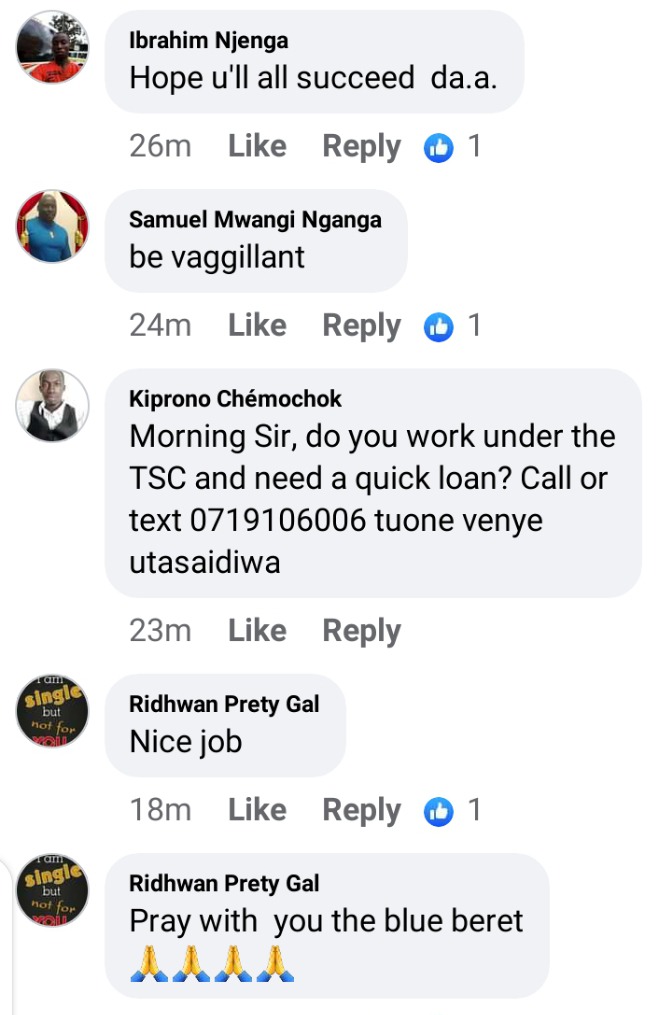Viewport: 672px width, 1015px height.
Task: Like the 'Nice job' comment
Action: [257, 810]
